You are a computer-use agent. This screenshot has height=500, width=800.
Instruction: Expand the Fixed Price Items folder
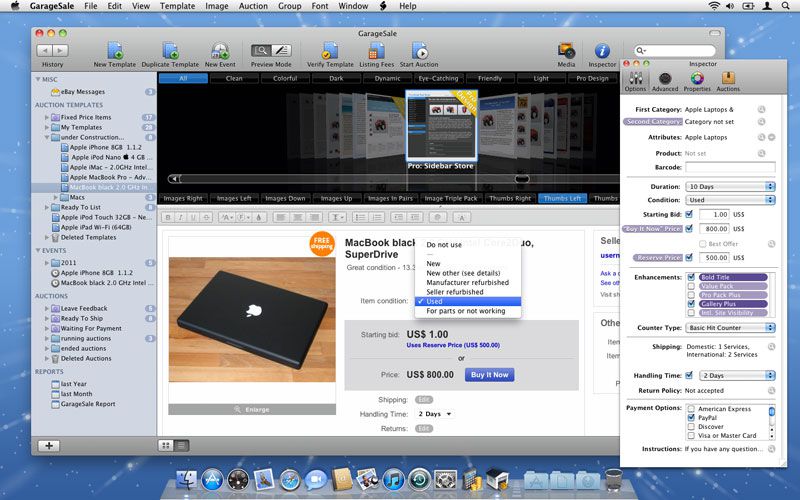click(x=46, y=117)
